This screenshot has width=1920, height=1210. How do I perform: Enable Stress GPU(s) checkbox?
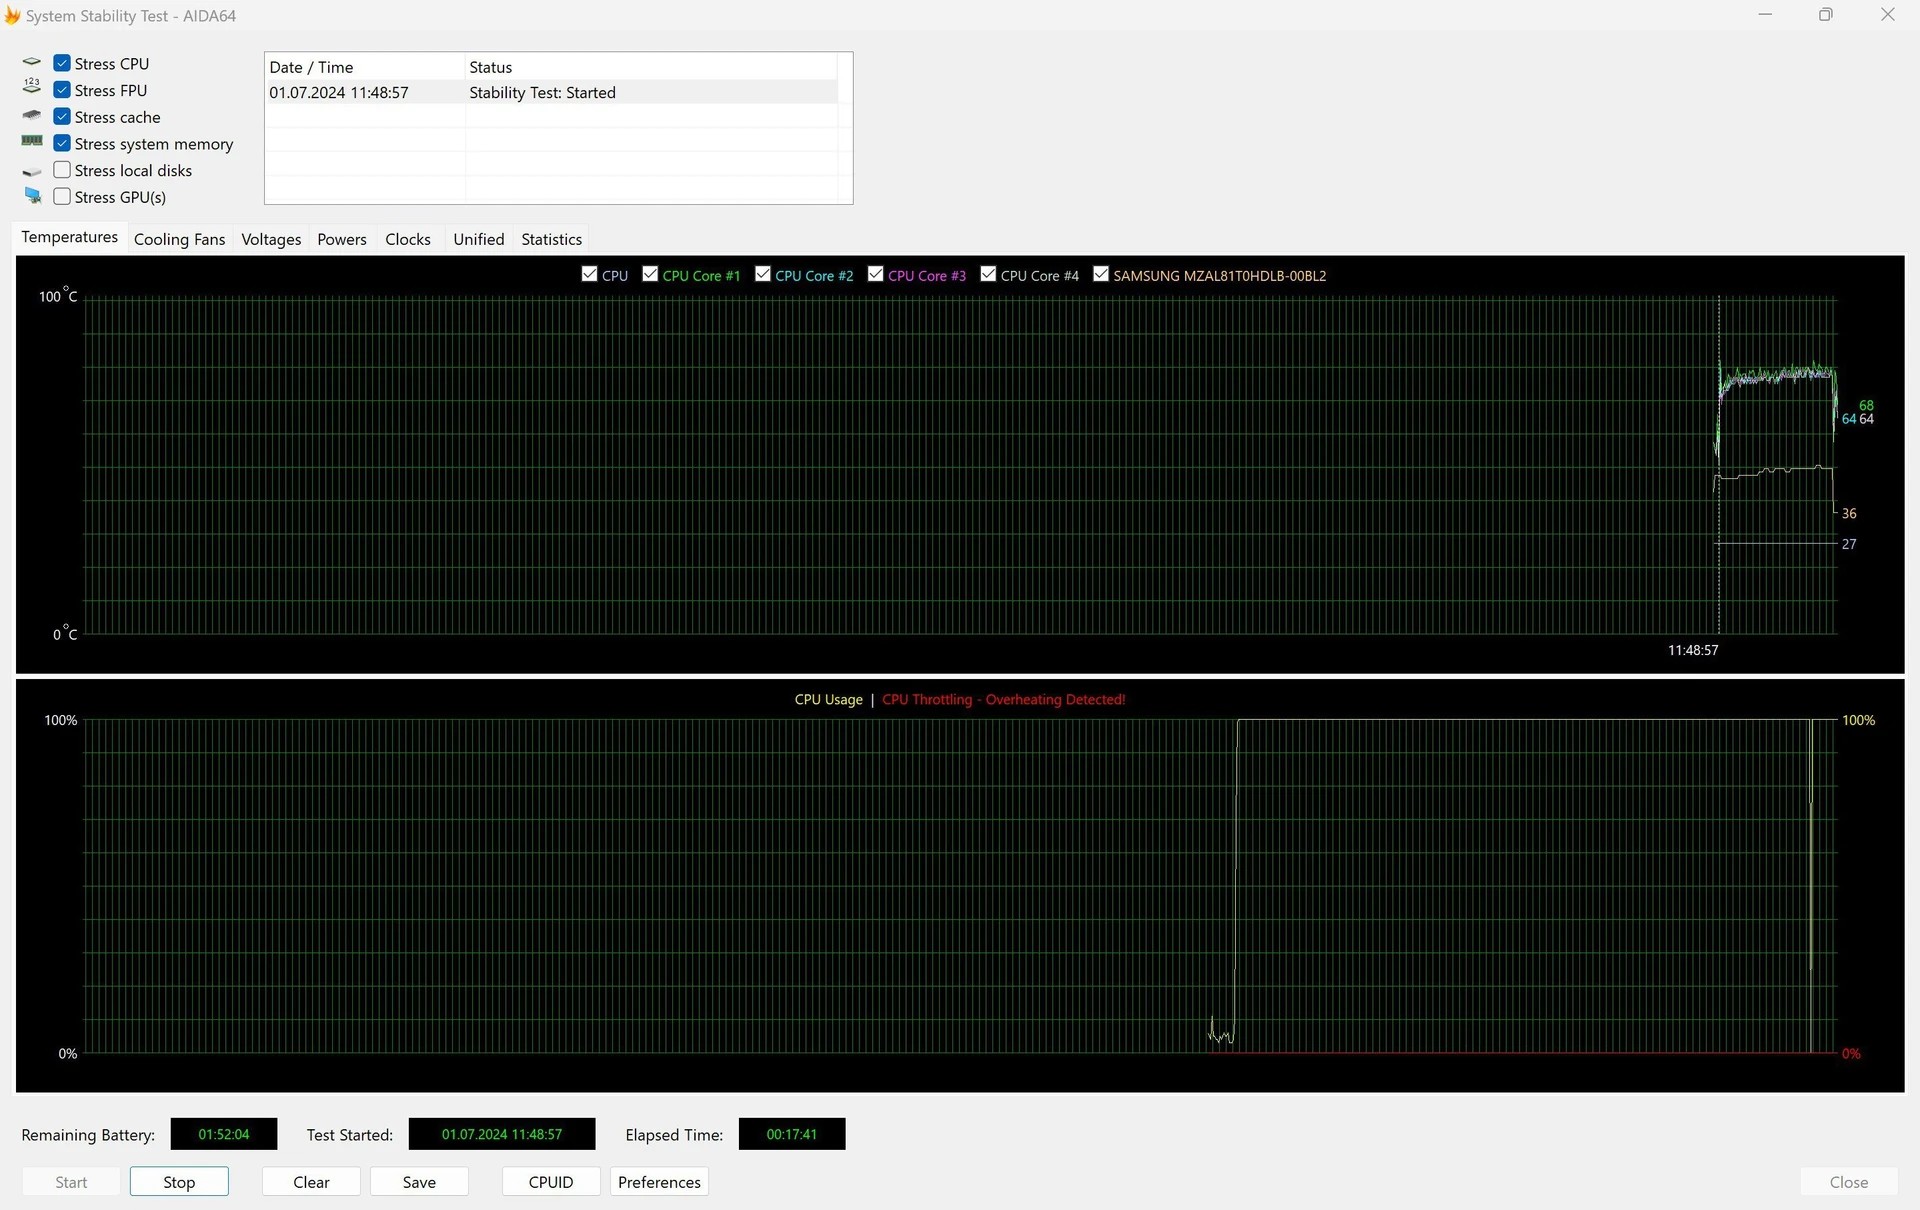coord(62,197)
